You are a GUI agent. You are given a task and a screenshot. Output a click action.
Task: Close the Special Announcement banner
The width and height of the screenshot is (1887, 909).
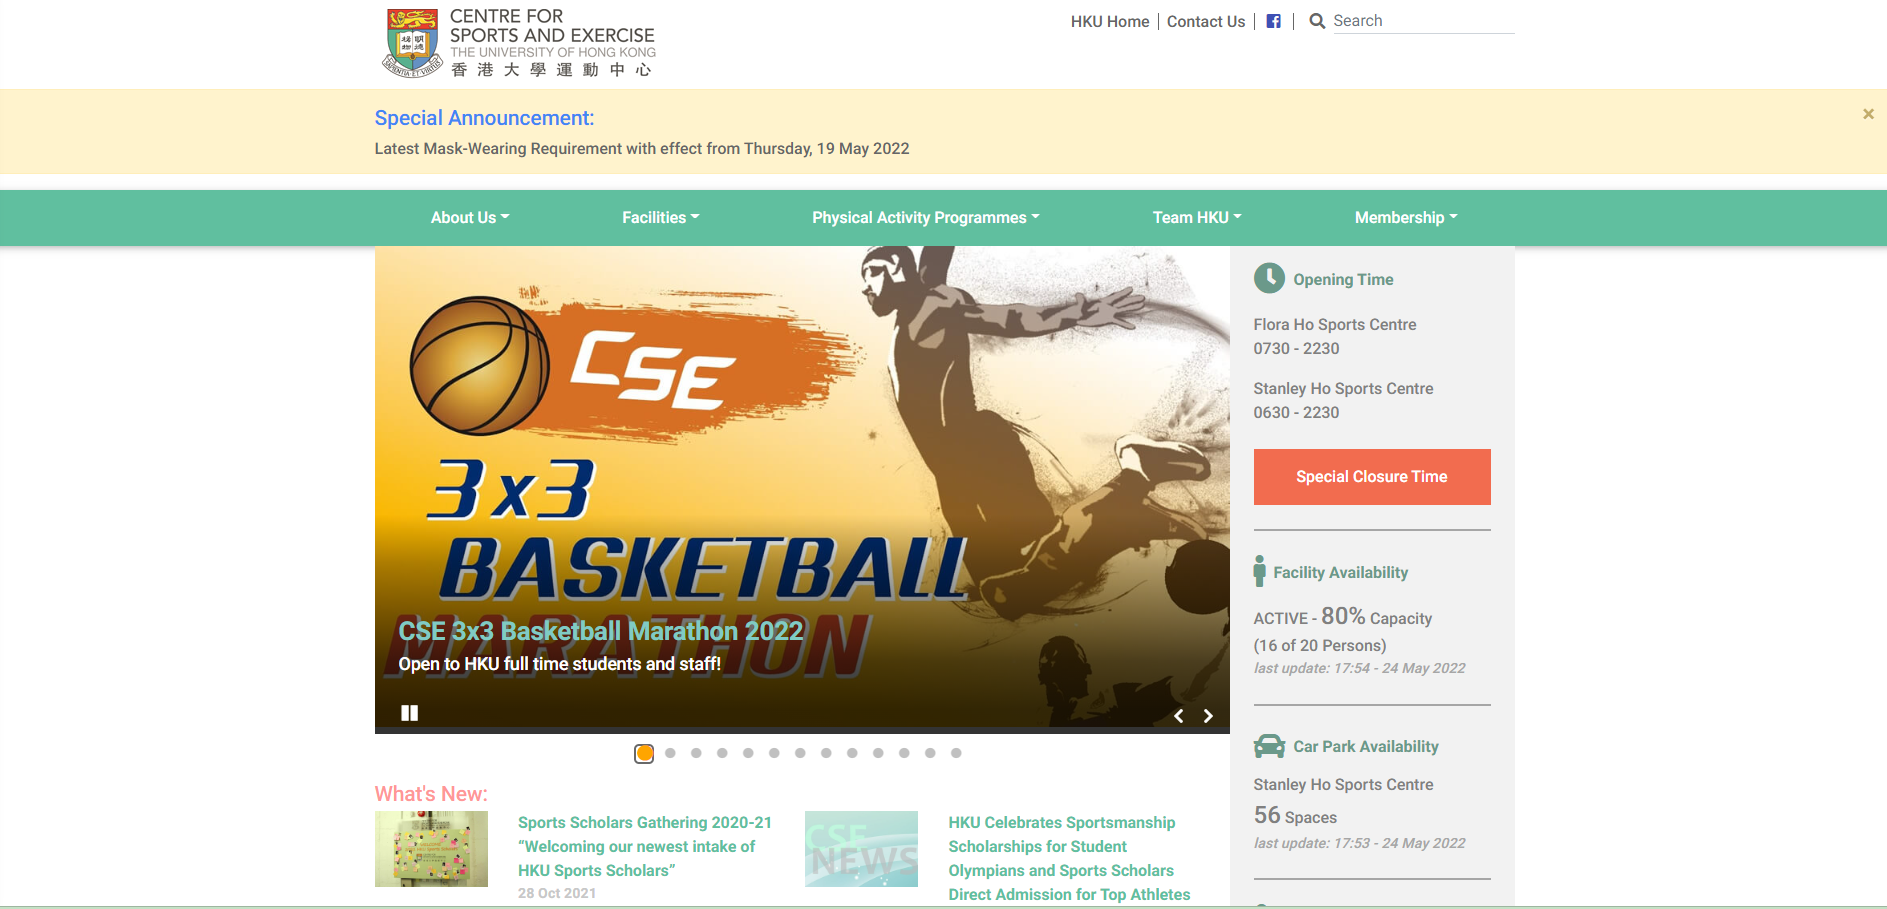[1868, 114]
